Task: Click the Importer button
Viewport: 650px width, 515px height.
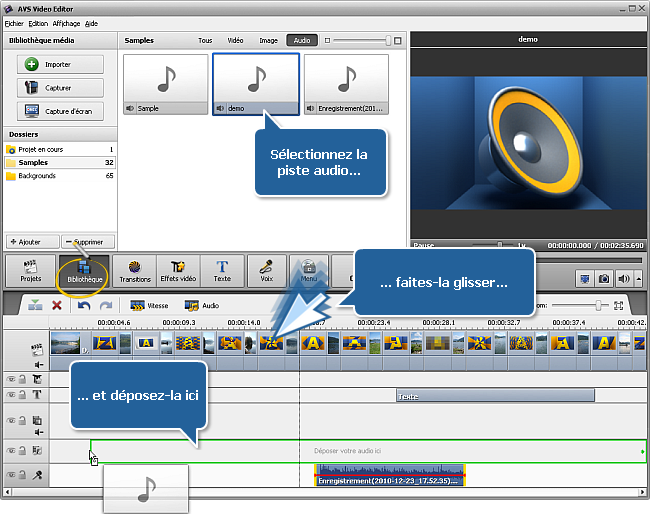Action: point(60,64)
